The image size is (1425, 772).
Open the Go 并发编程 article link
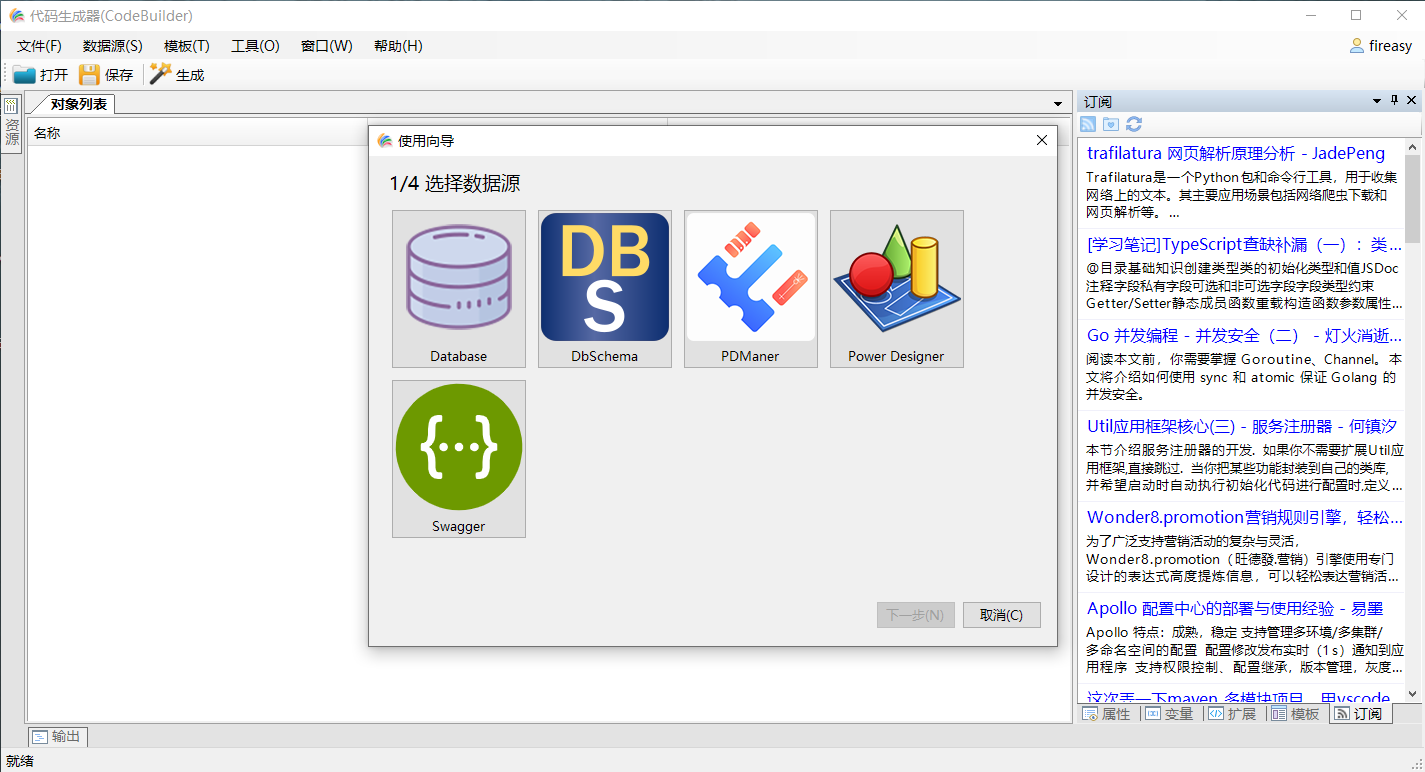tap(1244, 335)
